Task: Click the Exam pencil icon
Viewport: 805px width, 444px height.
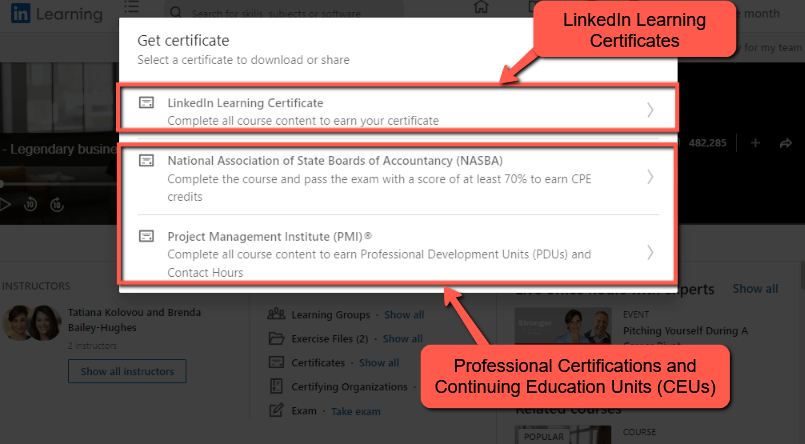Action: tap(276, 410)
